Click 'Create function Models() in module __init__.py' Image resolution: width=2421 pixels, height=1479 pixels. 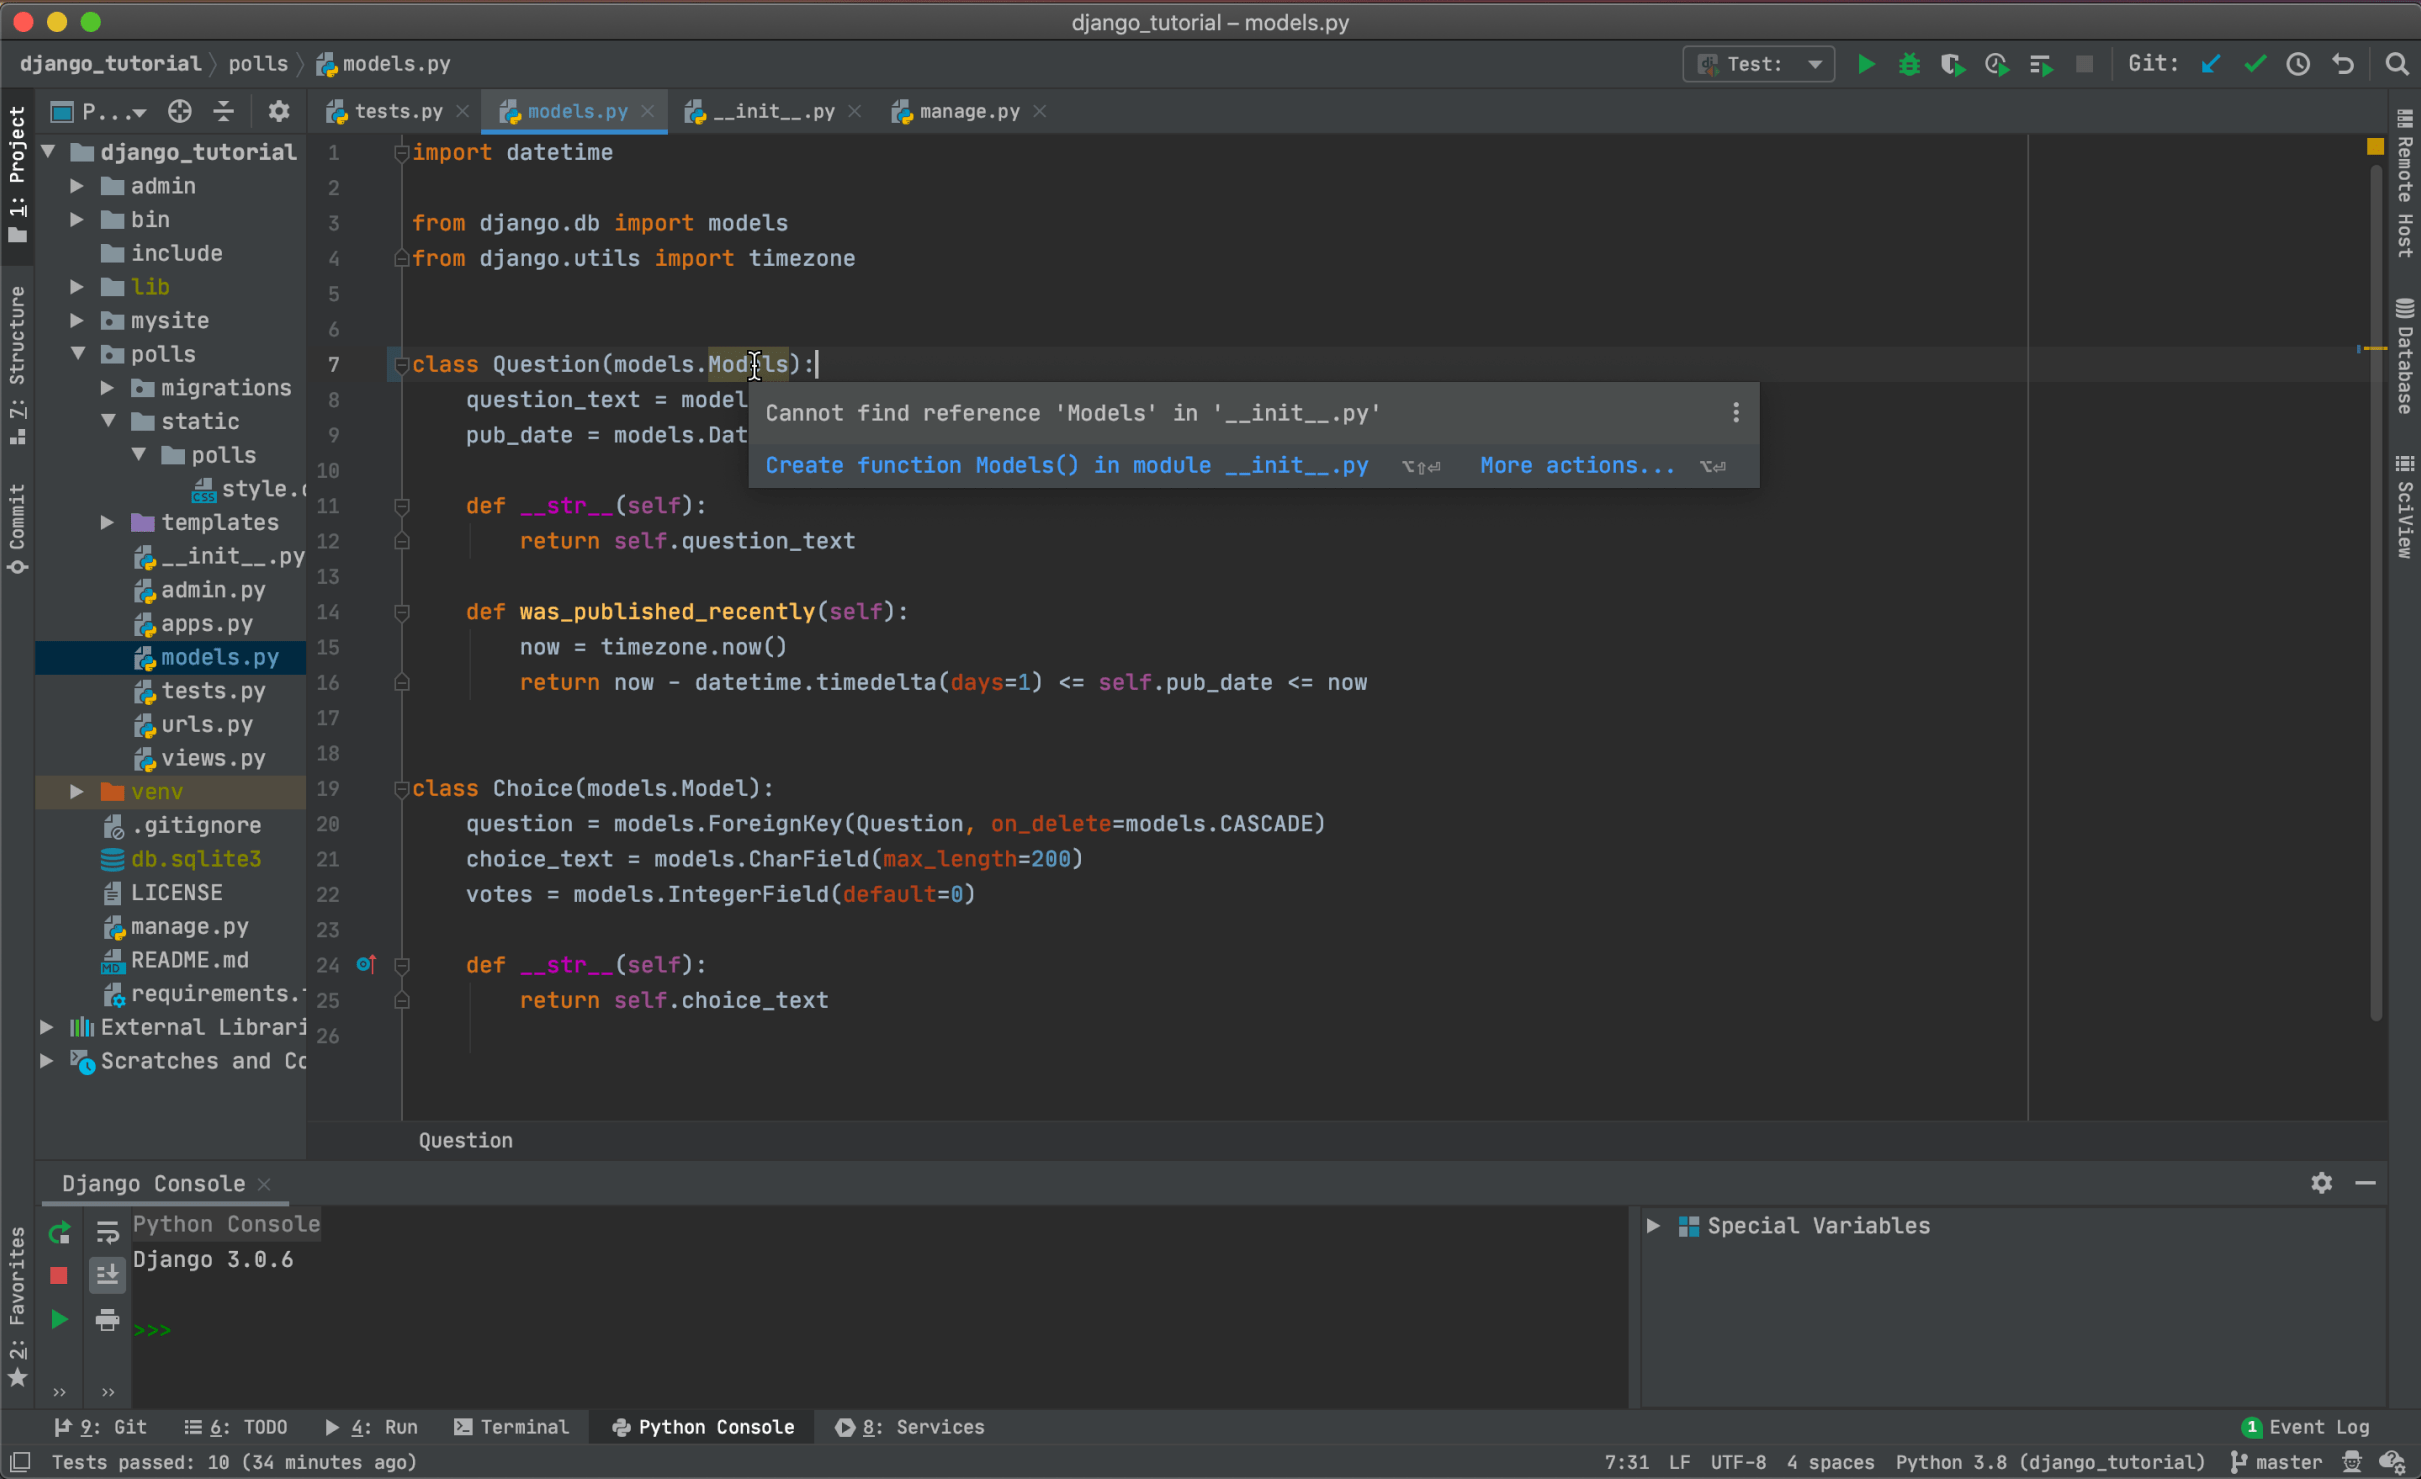(x=1065, y=465)
